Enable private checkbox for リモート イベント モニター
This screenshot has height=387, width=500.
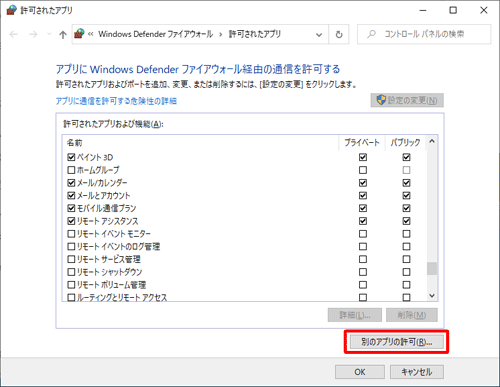pos(363,234)
